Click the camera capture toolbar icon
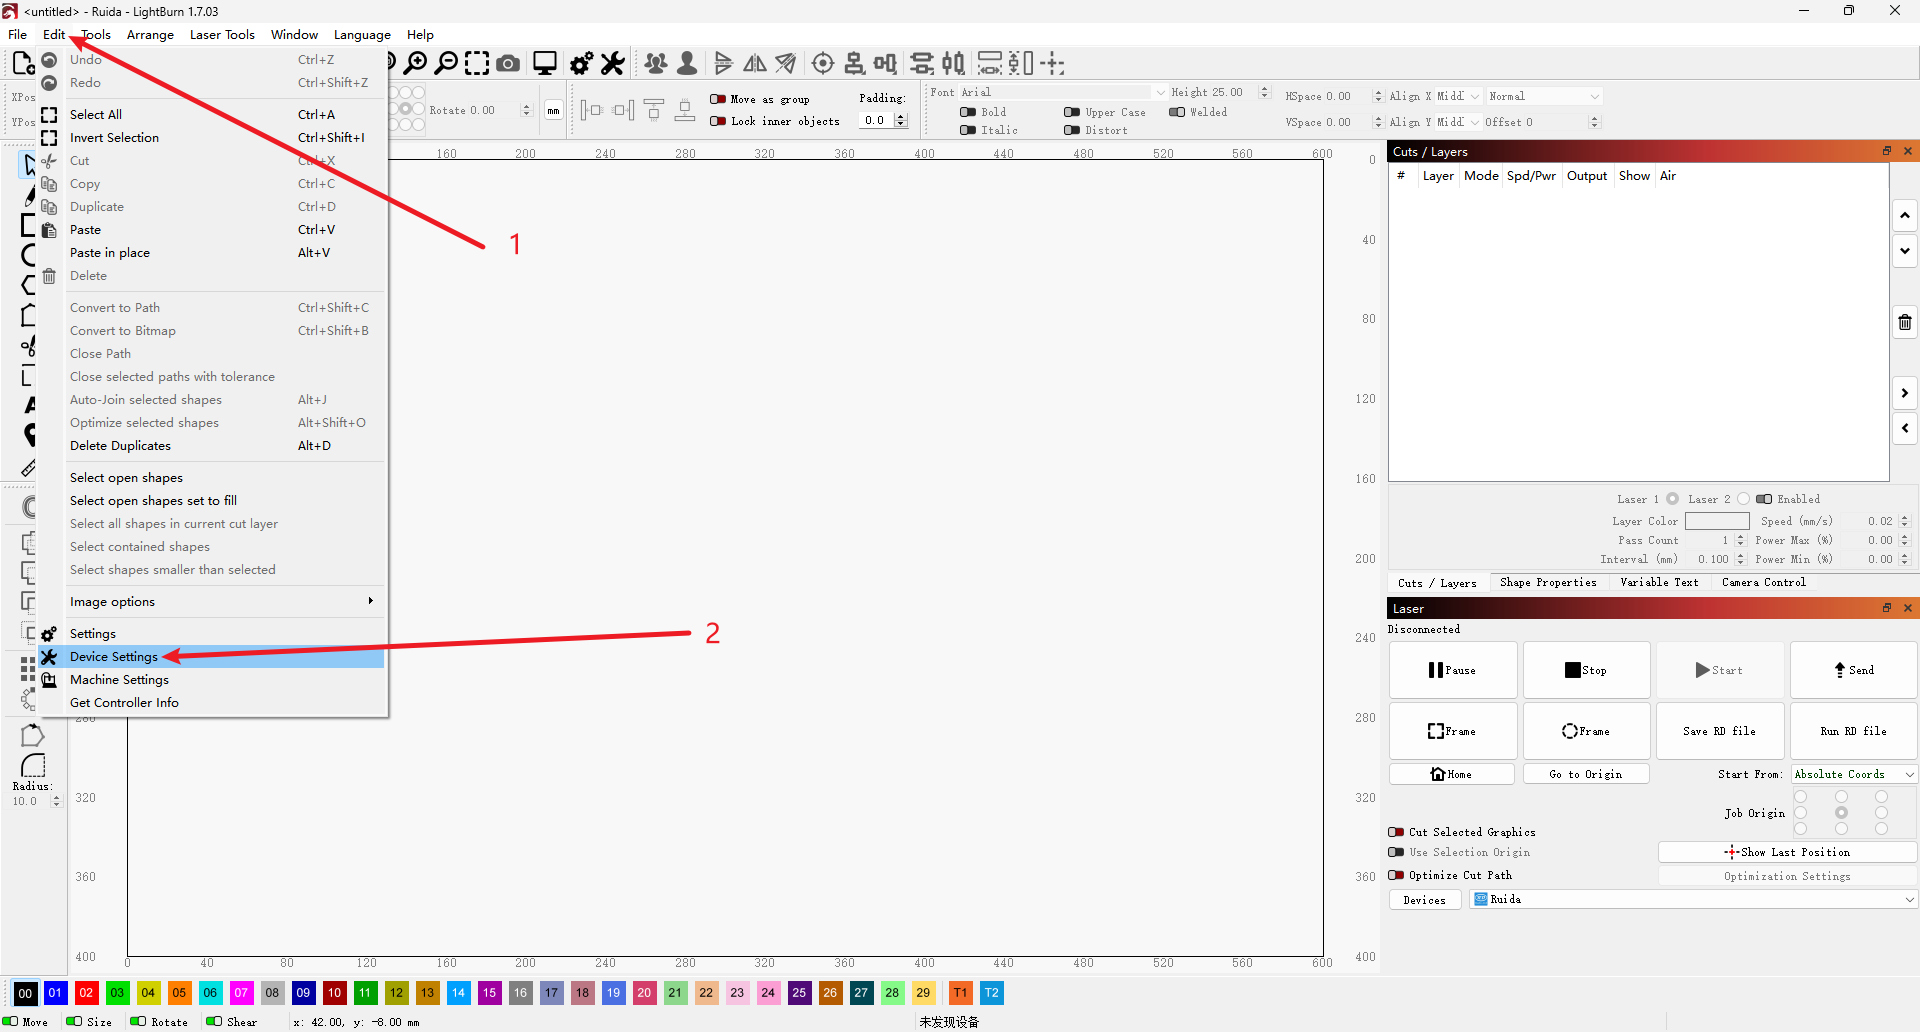Screen dimensions: 1920x1032 [508, 64]
